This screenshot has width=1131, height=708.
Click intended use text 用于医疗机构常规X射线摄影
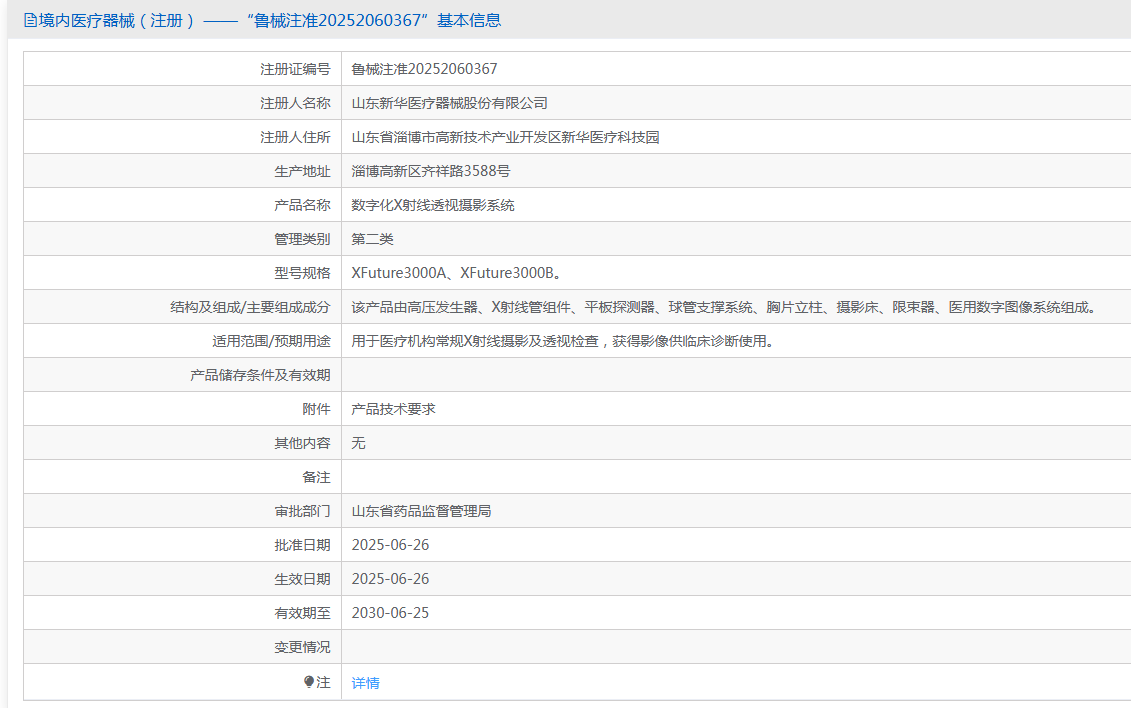[565, 341]
